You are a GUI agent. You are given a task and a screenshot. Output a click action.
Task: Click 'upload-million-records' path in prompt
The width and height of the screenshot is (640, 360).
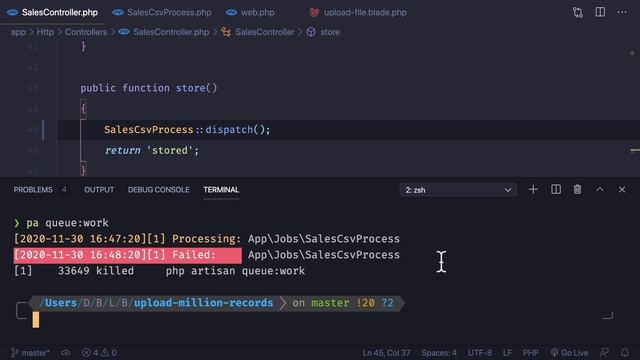(x=204, y=303)
